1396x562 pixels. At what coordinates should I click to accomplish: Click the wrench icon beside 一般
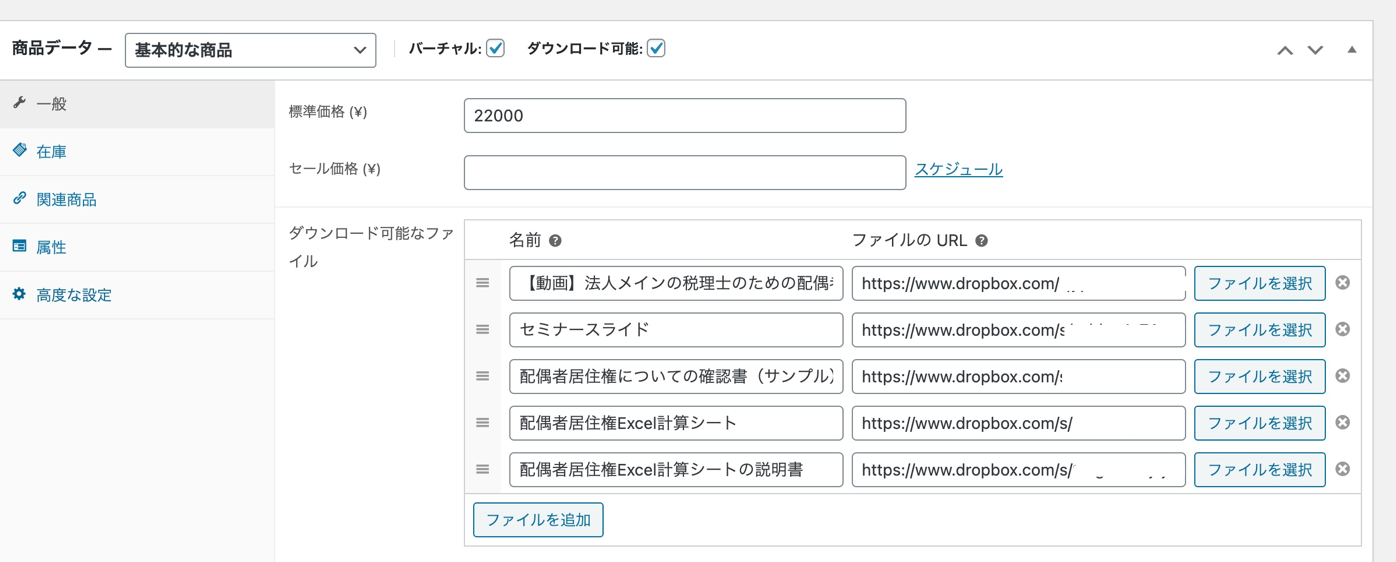19,103
